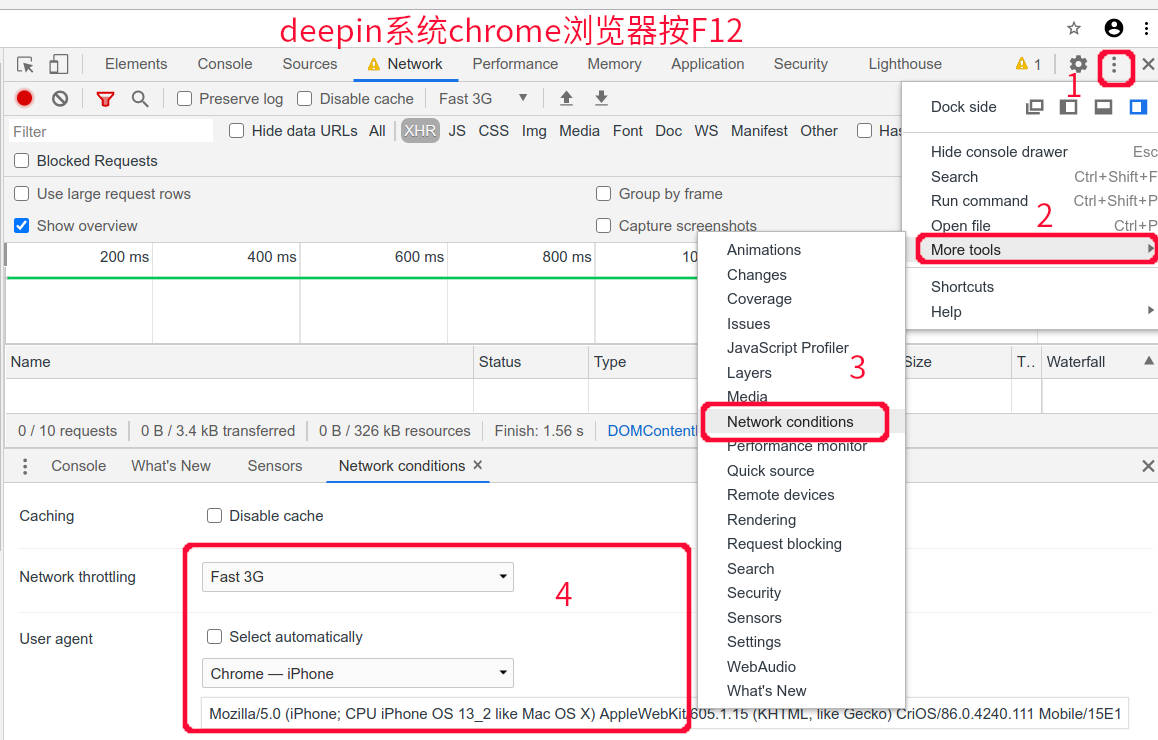Toggle the device toolbar icon

[58, 64]
